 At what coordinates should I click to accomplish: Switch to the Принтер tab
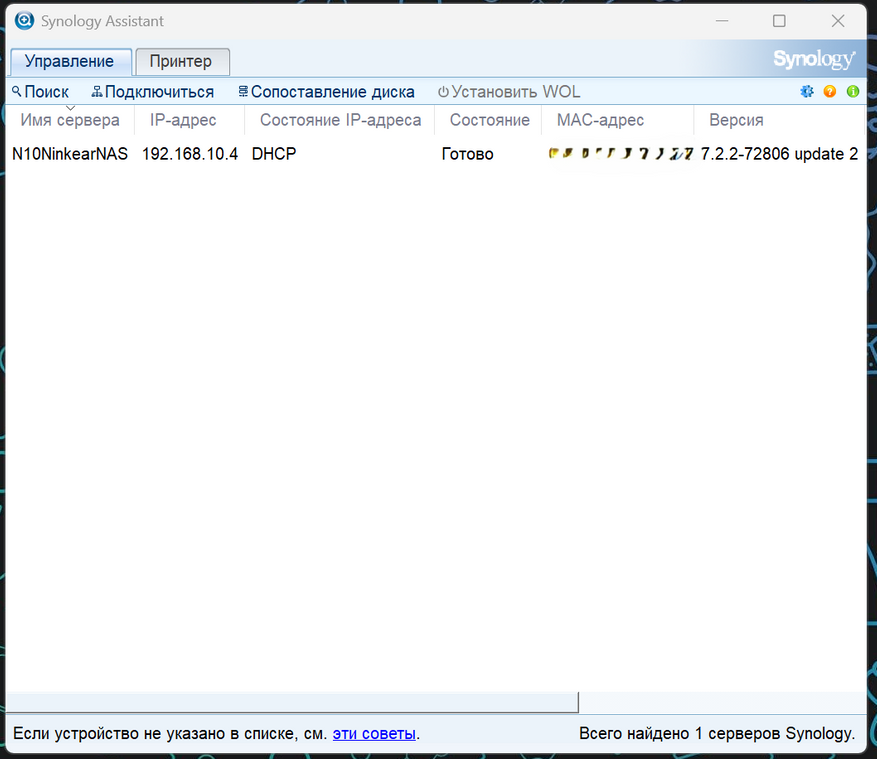point(181,61)
